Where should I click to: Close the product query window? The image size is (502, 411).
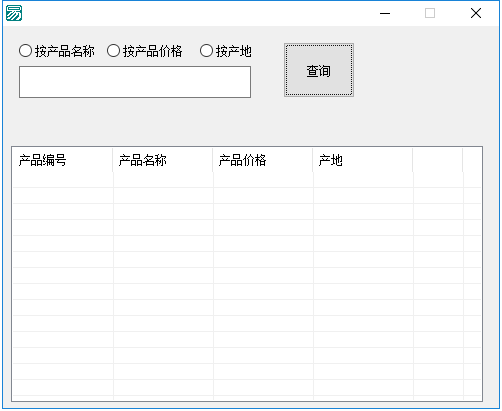point(476,13)
